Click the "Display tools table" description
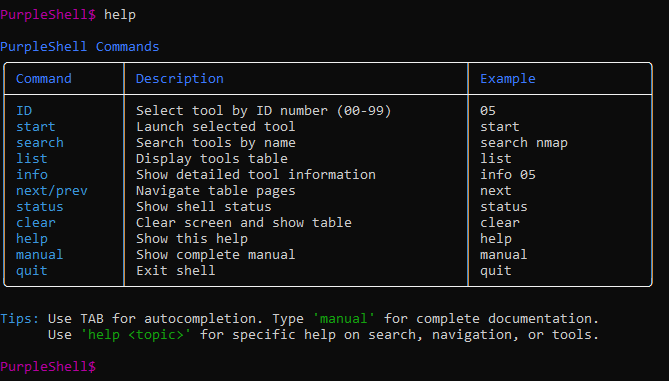 click(212, 159)
